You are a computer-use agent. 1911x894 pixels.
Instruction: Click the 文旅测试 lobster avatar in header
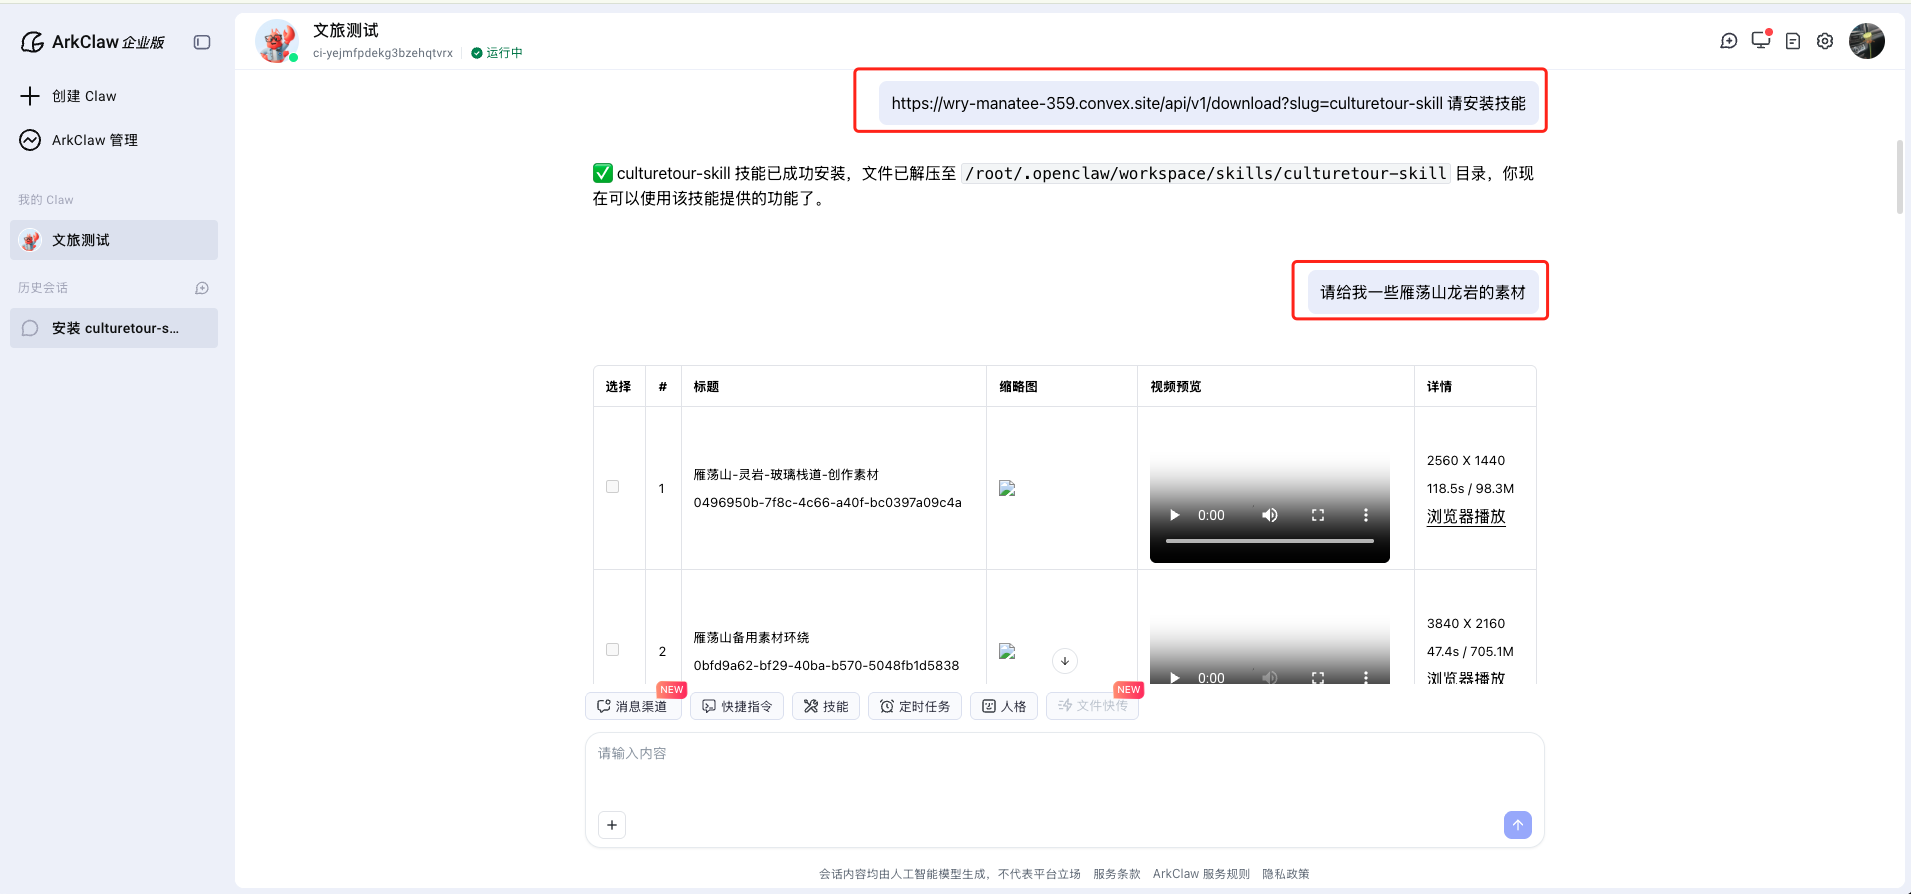point(276,41)
